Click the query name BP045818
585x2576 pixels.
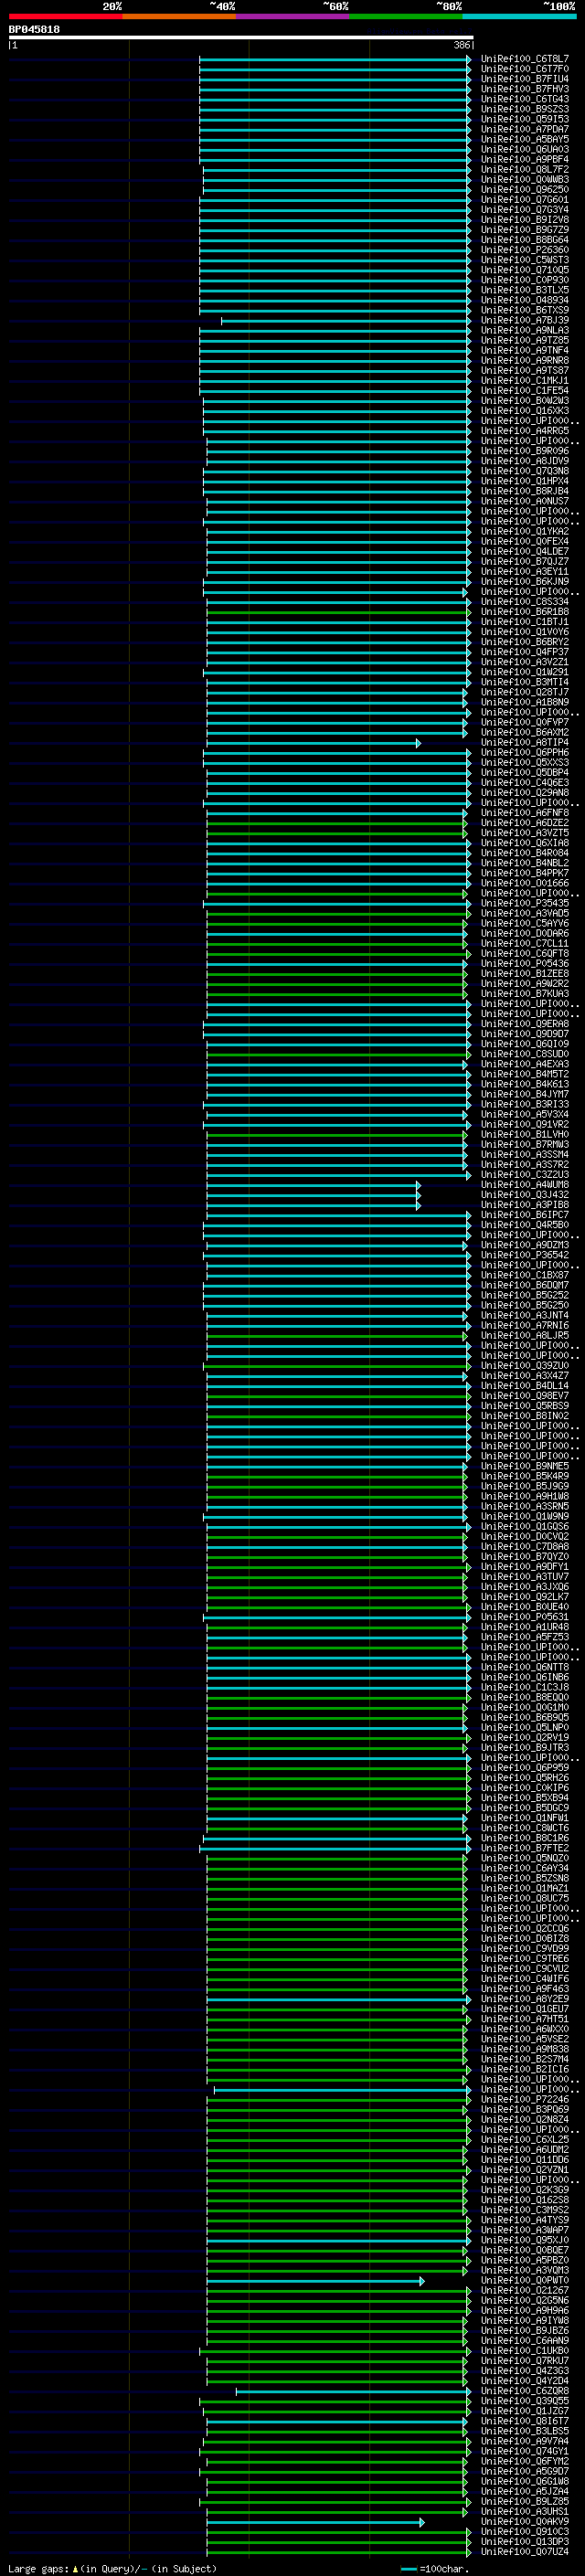pos(34,30)
